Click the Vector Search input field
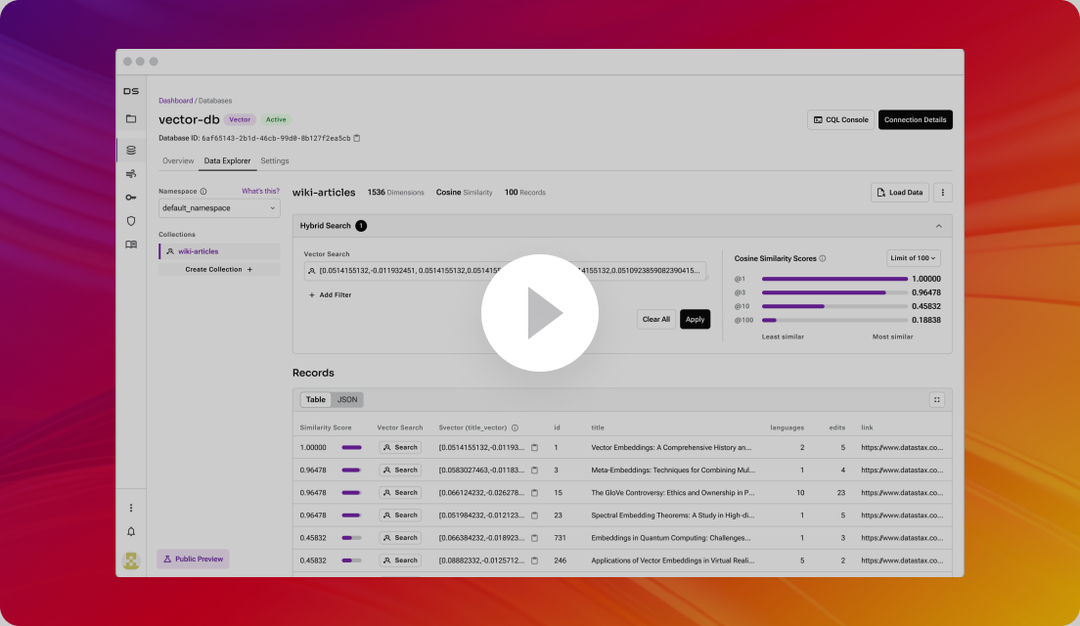 tap(505, 271)
